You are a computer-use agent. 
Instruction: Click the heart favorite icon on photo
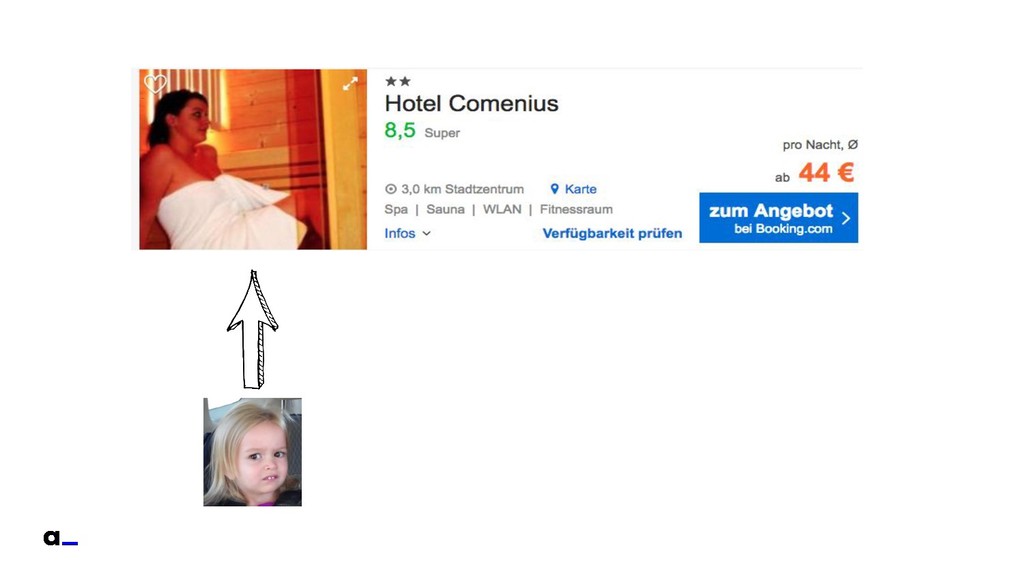pyautogui.click(x=155, y=84)
